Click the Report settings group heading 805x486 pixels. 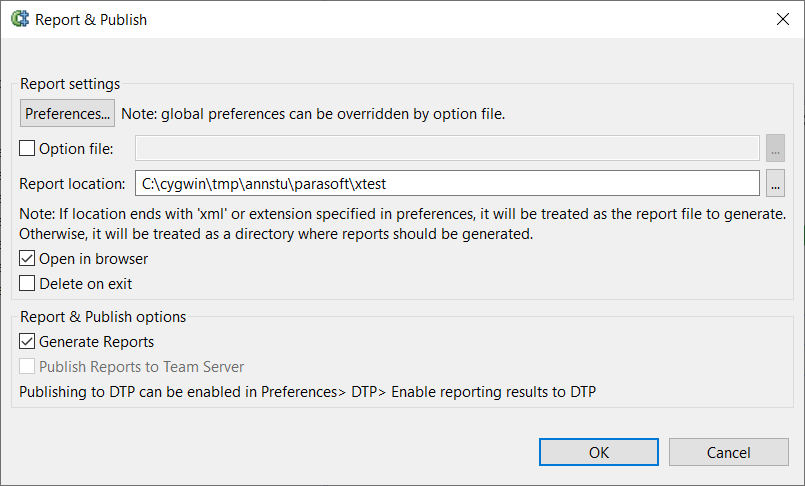tap(70, 84)
